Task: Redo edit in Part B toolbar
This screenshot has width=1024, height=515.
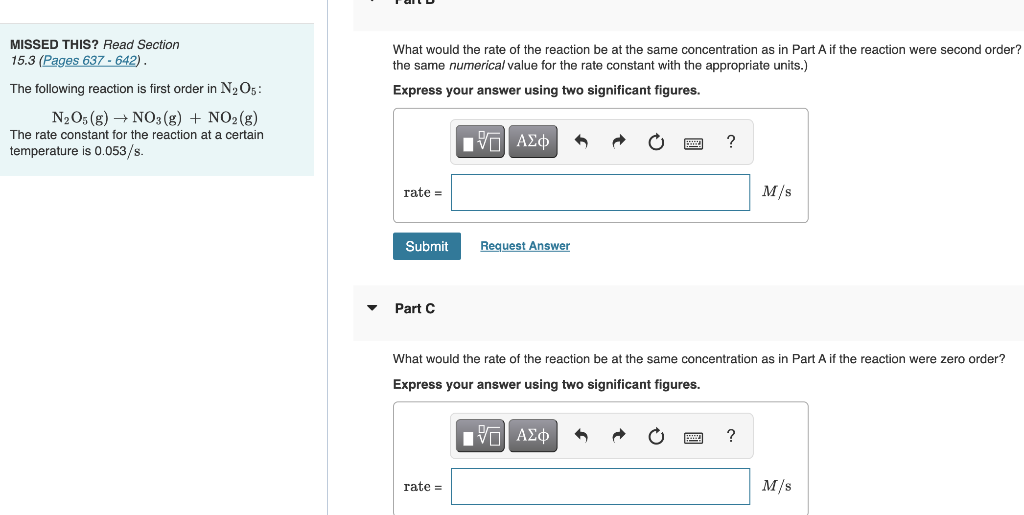Action: point(618,142)
